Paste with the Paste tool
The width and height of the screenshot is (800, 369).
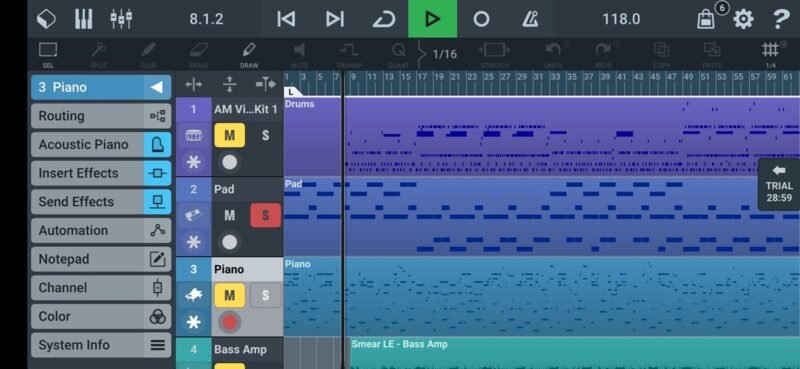click(x=712, y=55)
